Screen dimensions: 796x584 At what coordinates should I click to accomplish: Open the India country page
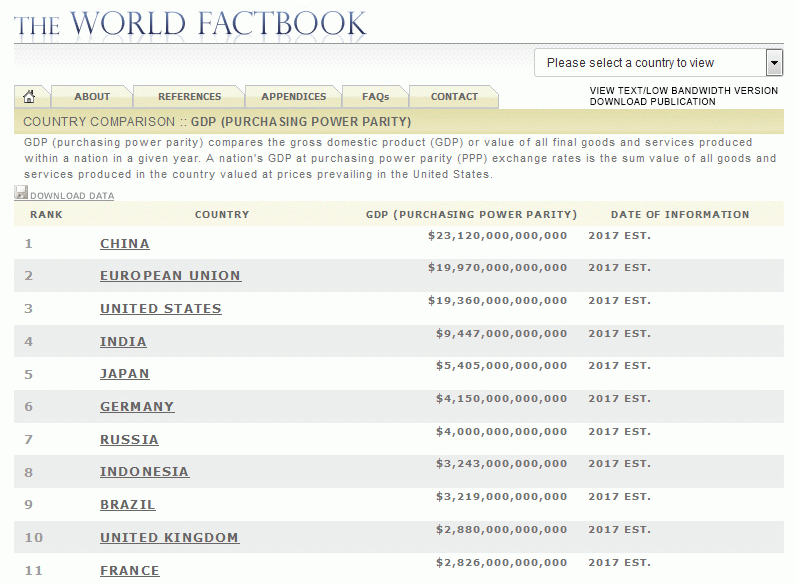click(x=123, y=342)
